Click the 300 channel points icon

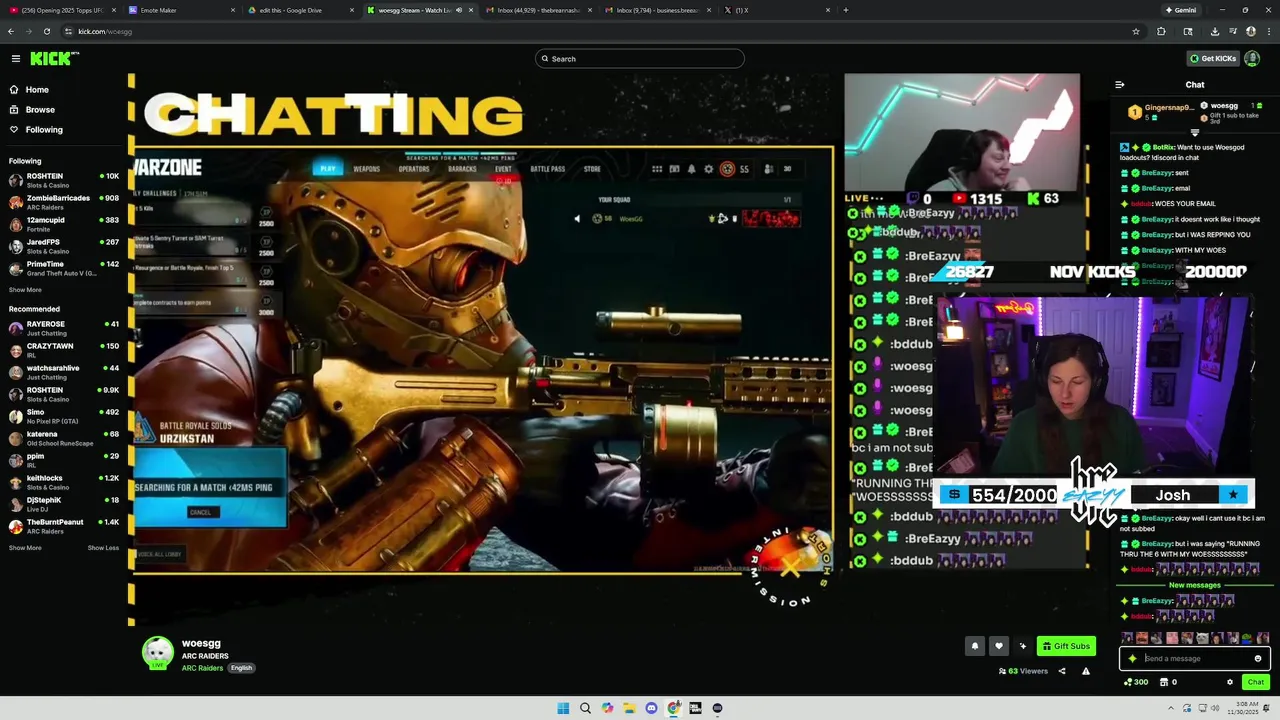pyautogui.click(x=1135, y=682)
